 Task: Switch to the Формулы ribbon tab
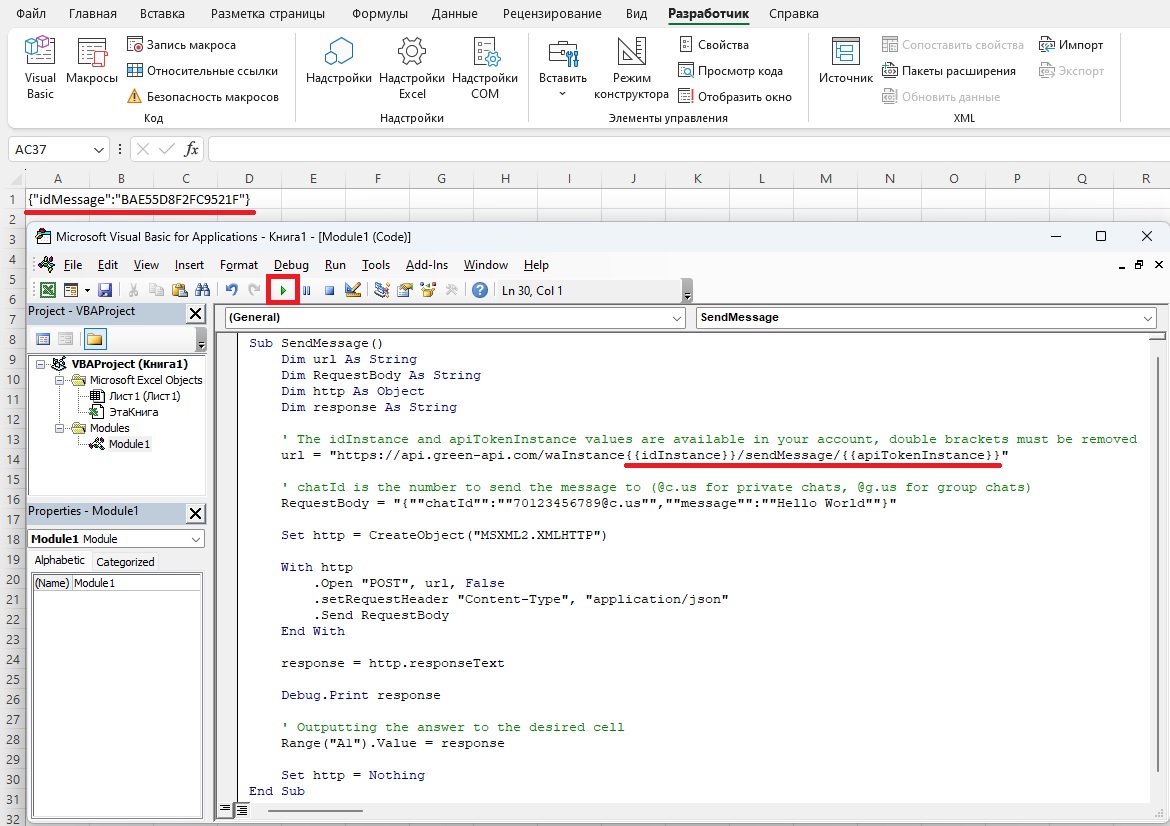point(380,14)
